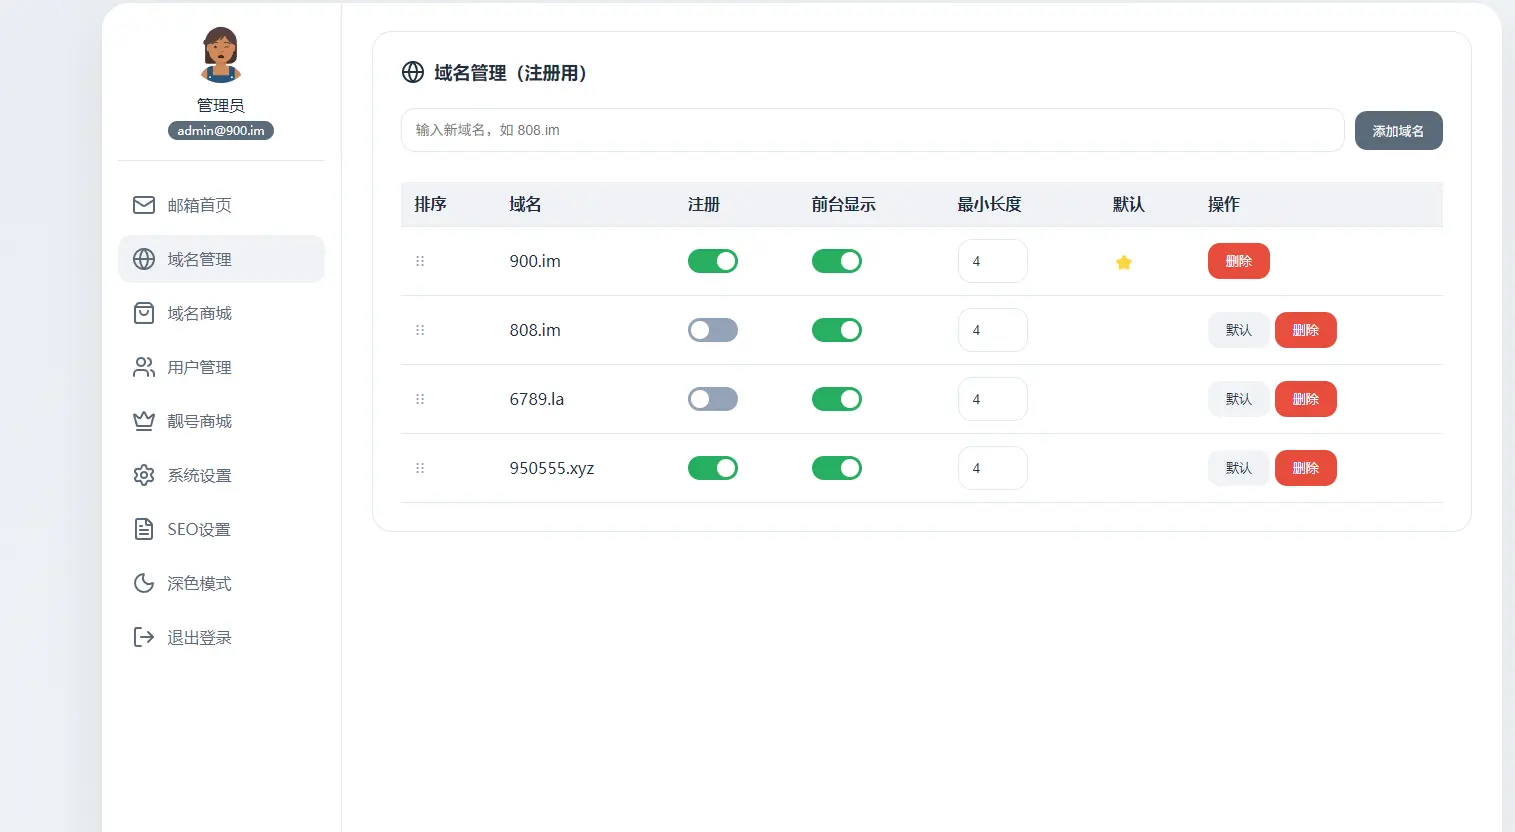Click the globe icon in 域名管理 page header
The image size is (1515, 832).
(413, 72)
